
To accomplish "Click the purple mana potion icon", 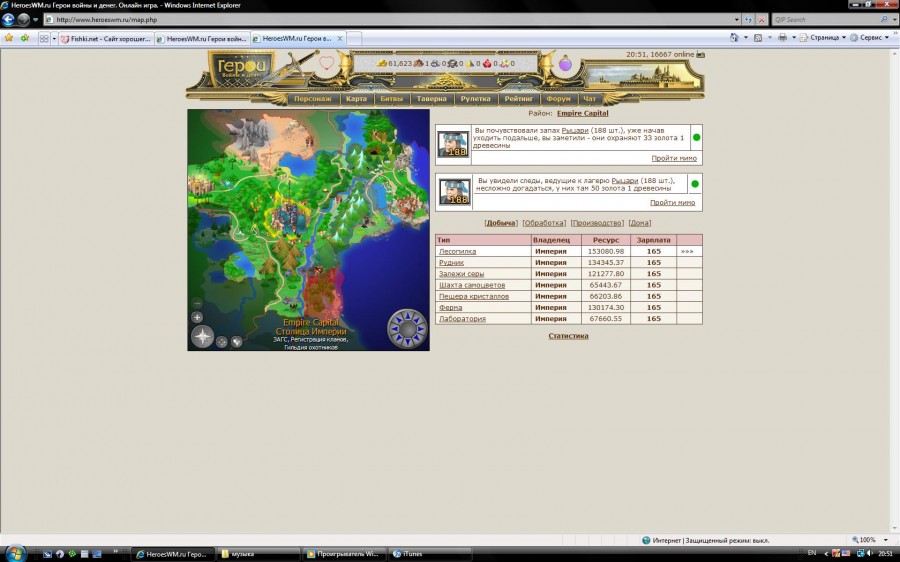I will 565,63.
